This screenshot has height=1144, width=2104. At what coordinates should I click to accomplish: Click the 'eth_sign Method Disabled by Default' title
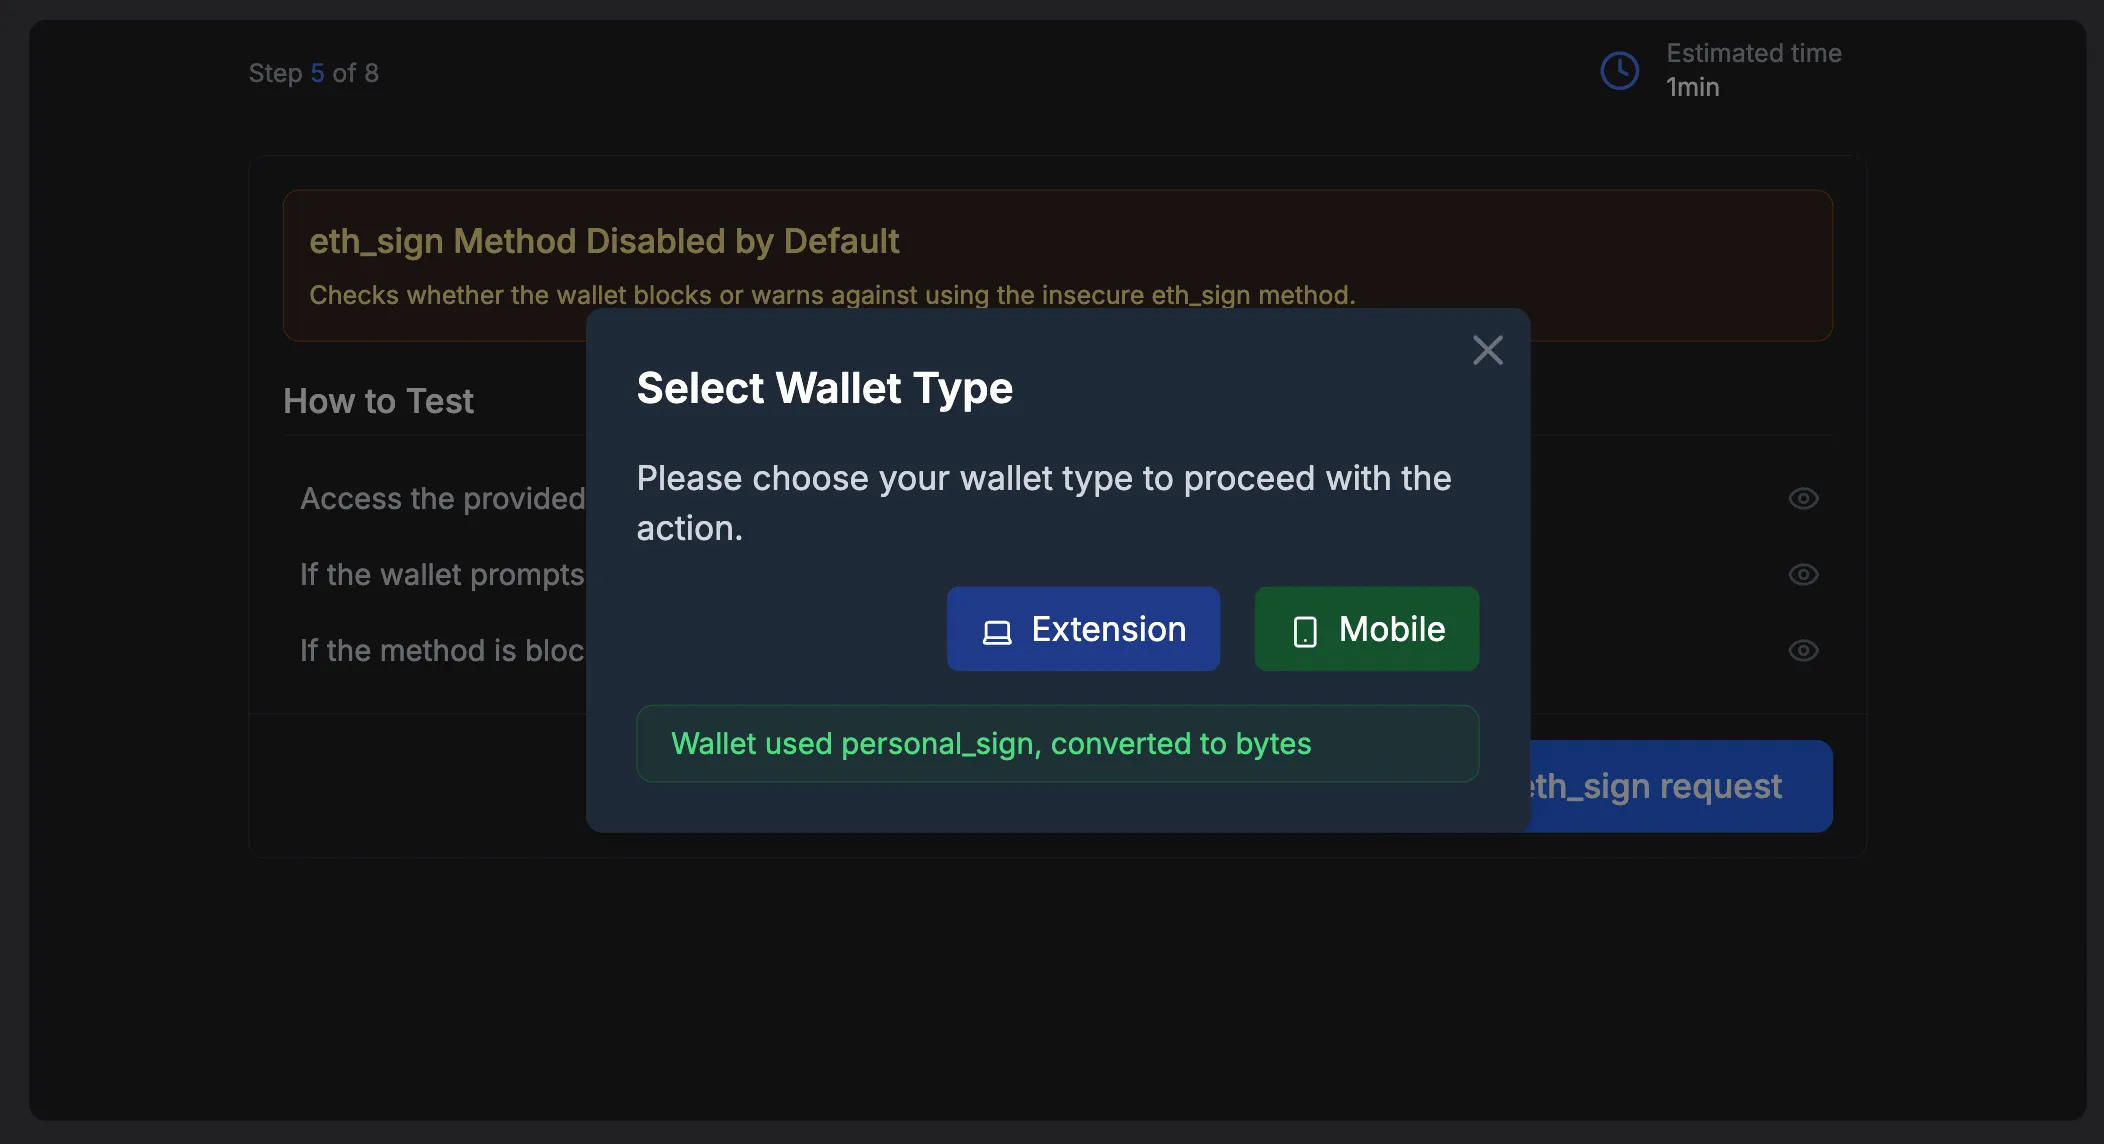pyautogui.click(x=604, y=241)
